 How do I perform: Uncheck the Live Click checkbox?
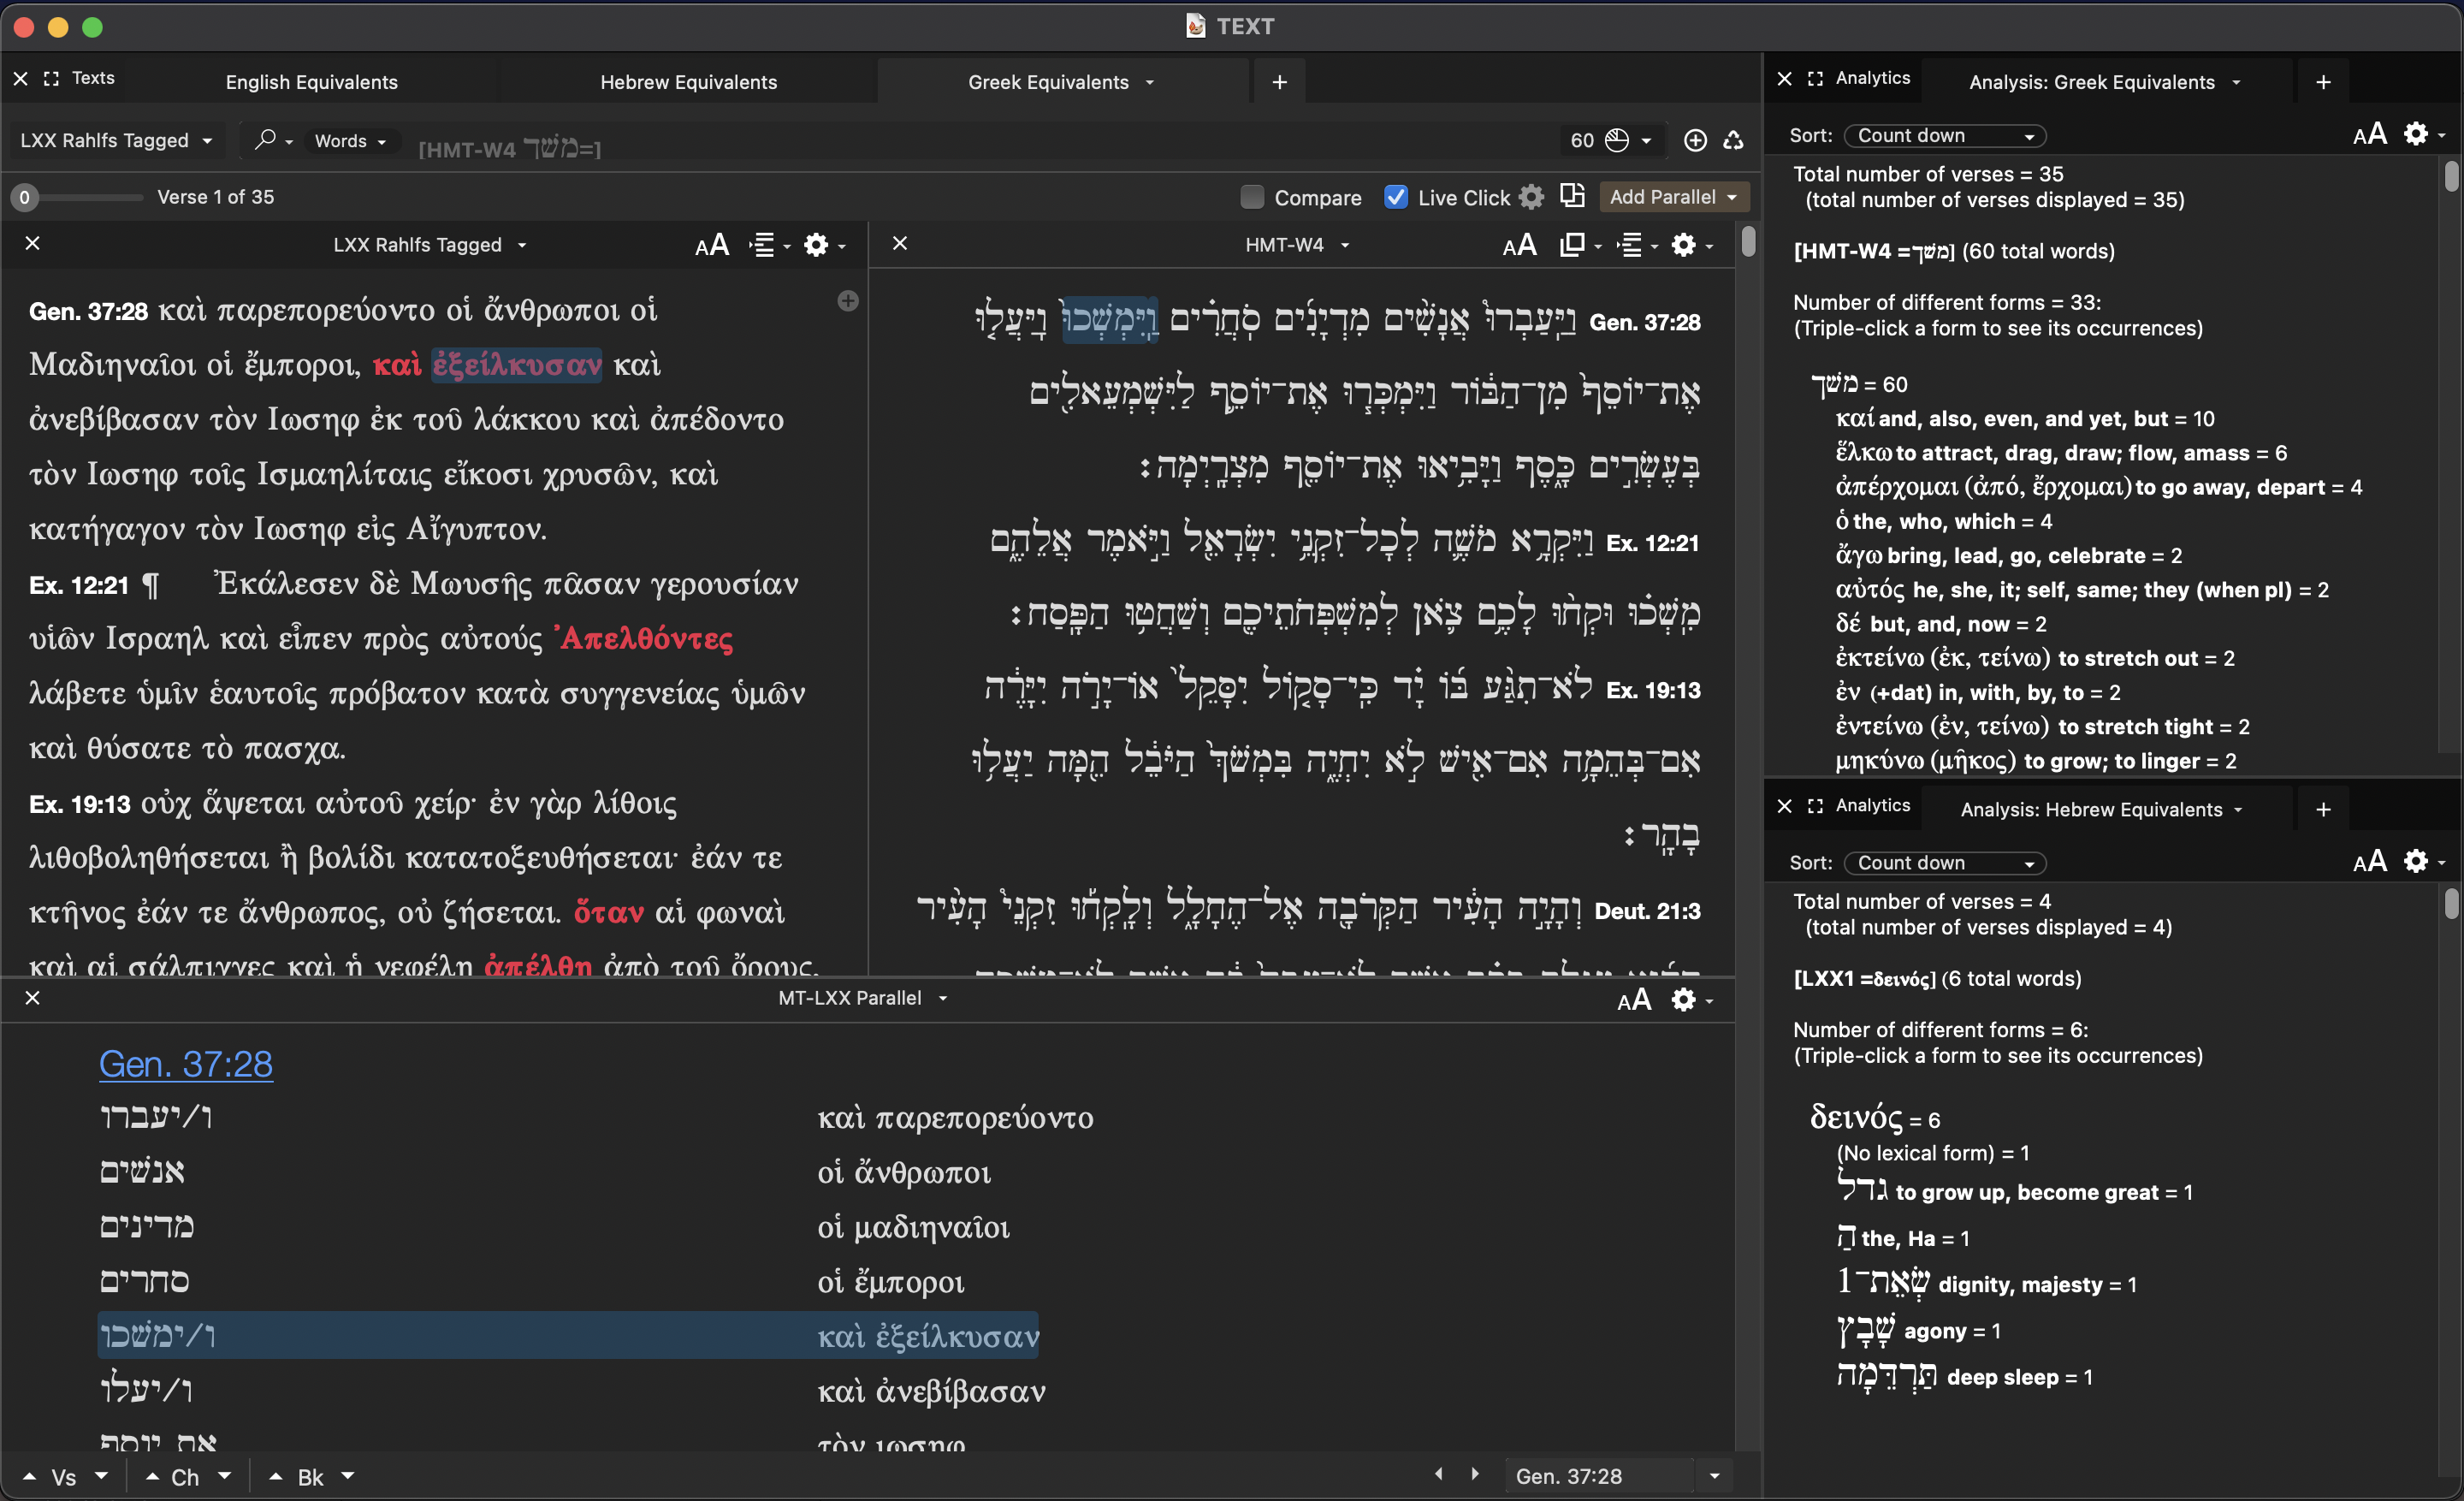pos(1396,197)
